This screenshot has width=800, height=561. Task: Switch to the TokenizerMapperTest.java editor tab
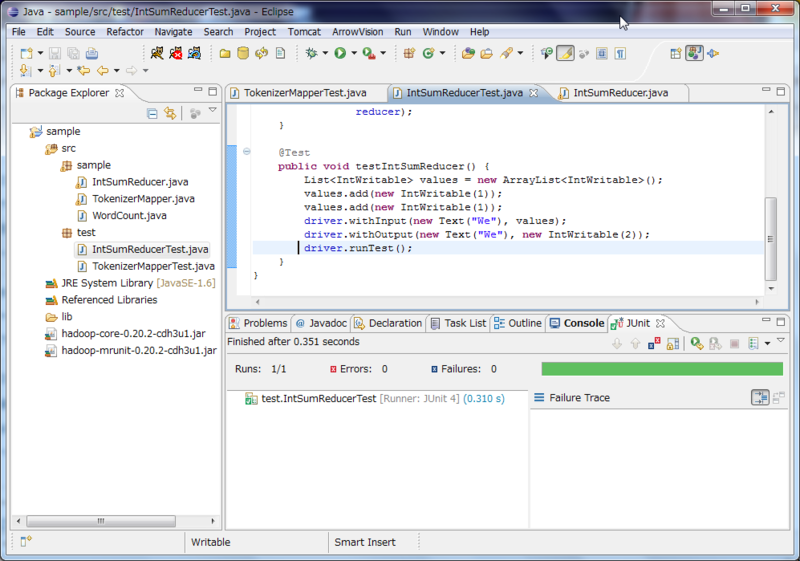pyautogui.click(x=305, y=93)
